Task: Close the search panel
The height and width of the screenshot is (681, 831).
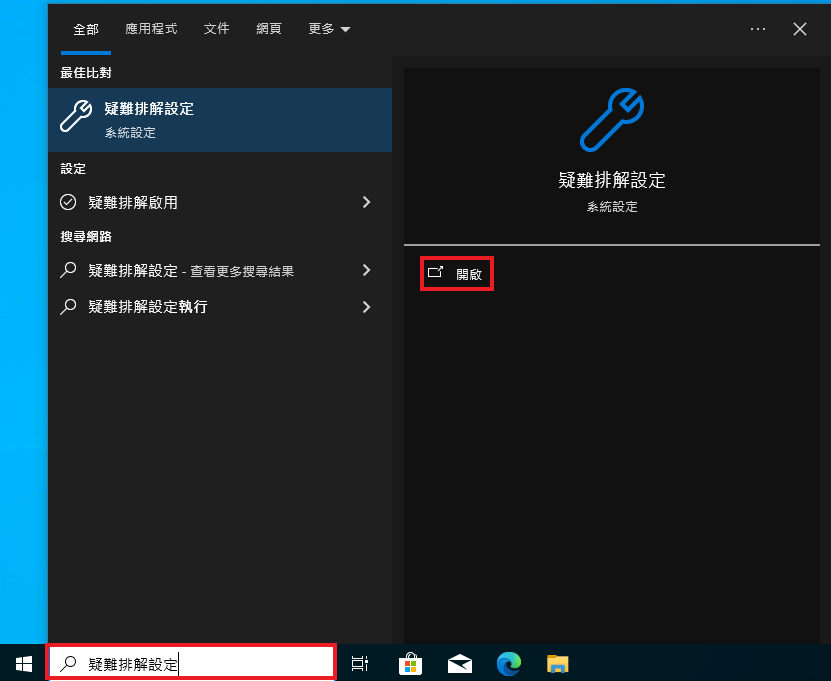Action: tap(800, 29)
